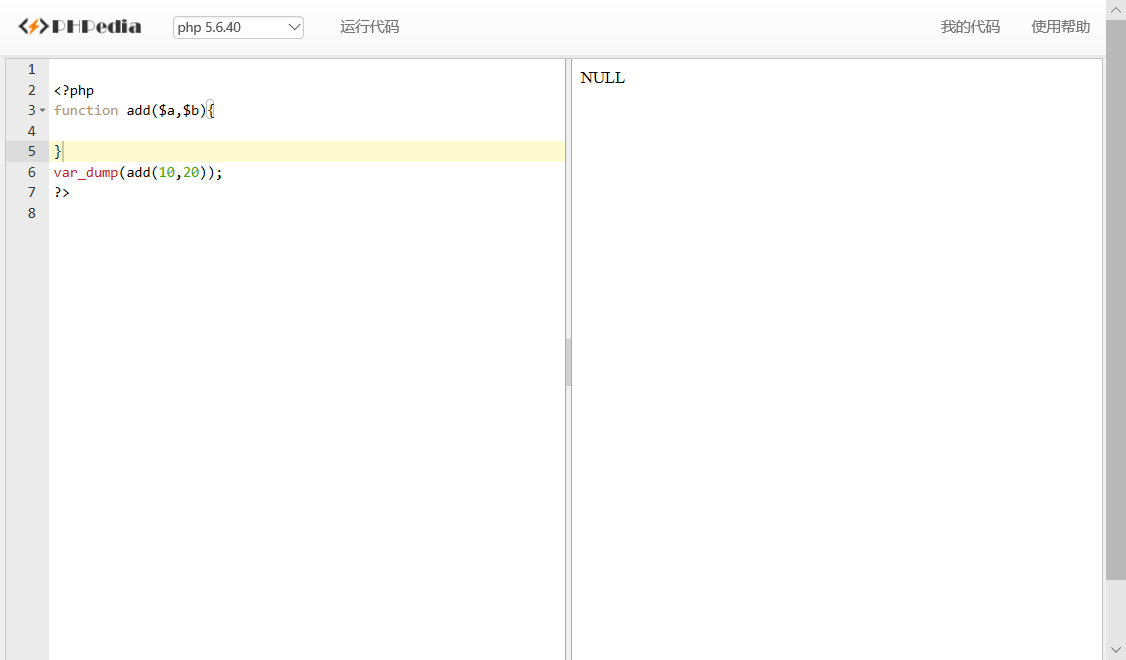1126x660 pixels.
Task: Open the php 5.6.40 version dropdown
Action: click(x=238, y=27)
